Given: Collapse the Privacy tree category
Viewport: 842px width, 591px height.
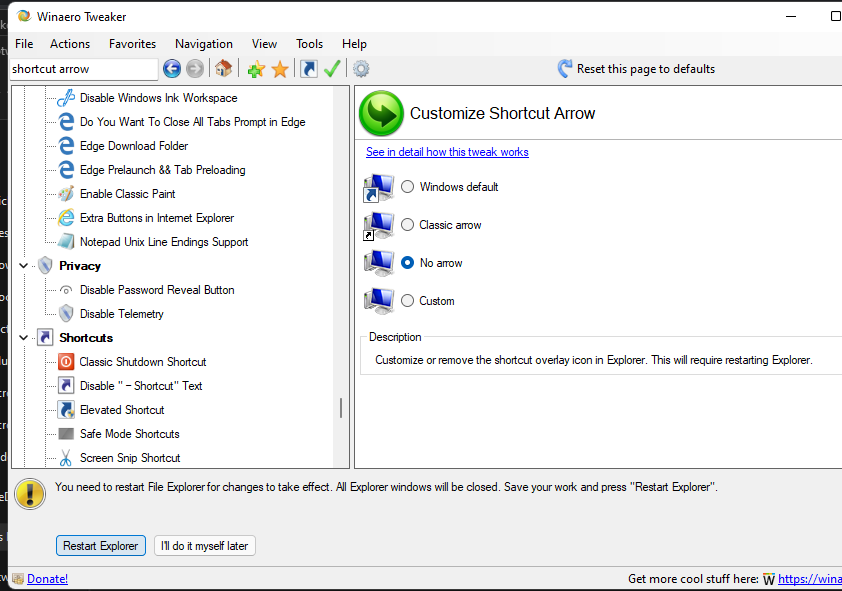Looking at the screenshot, I should [x=23, y=266].
